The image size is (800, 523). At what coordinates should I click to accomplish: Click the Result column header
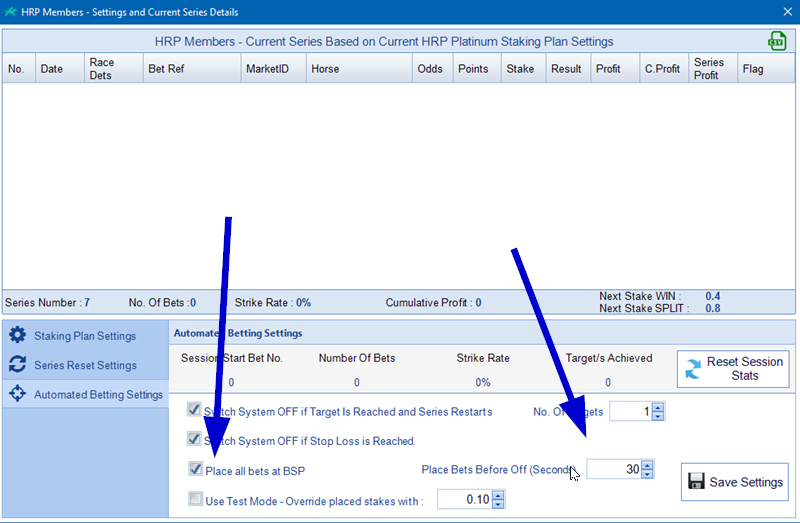point(568,68)
